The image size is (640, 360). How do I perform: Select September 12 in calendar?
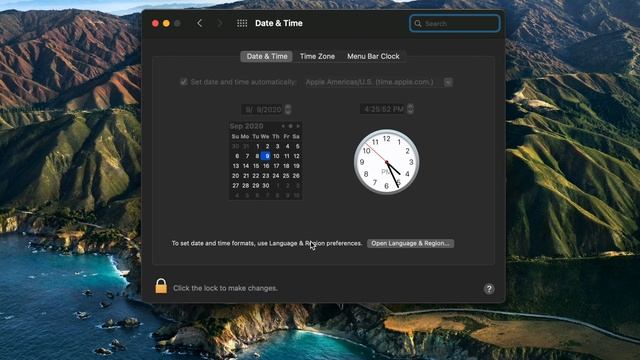[x=296, y=156]
